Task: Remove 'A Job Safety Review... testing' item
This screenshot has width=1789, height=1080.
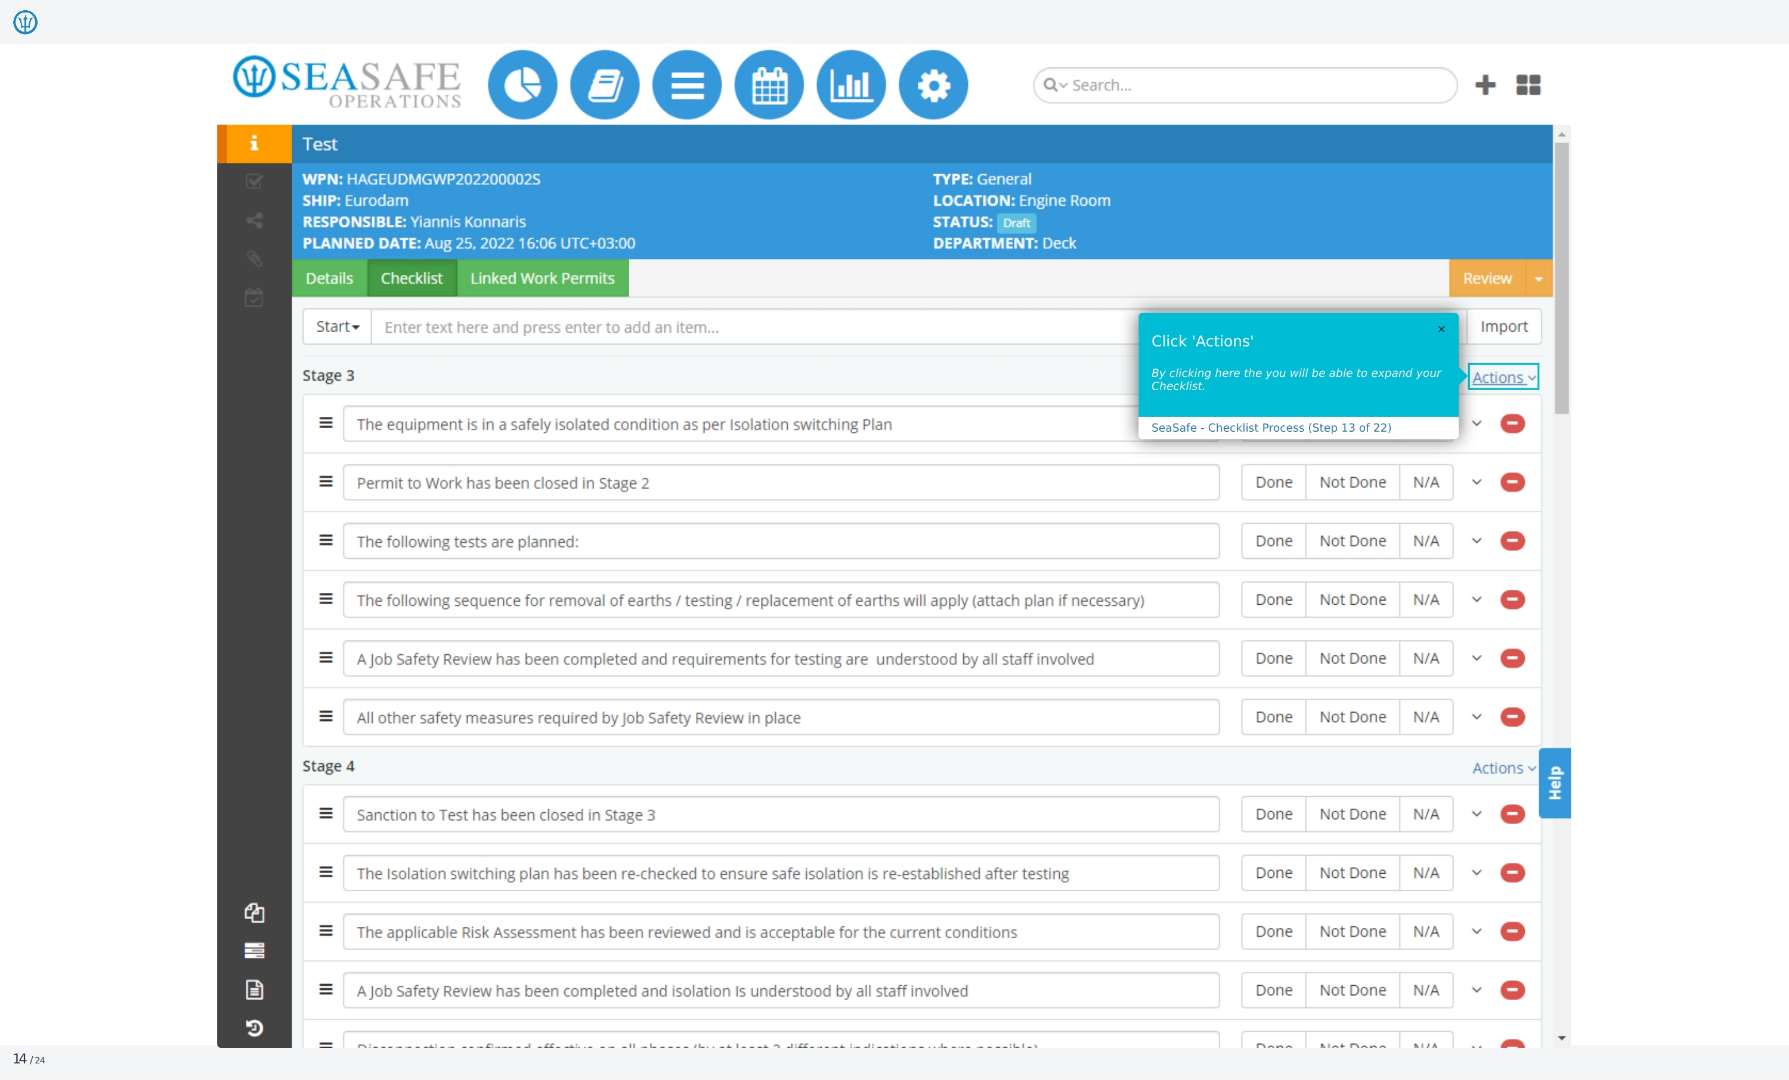Action: (1512, 658)
